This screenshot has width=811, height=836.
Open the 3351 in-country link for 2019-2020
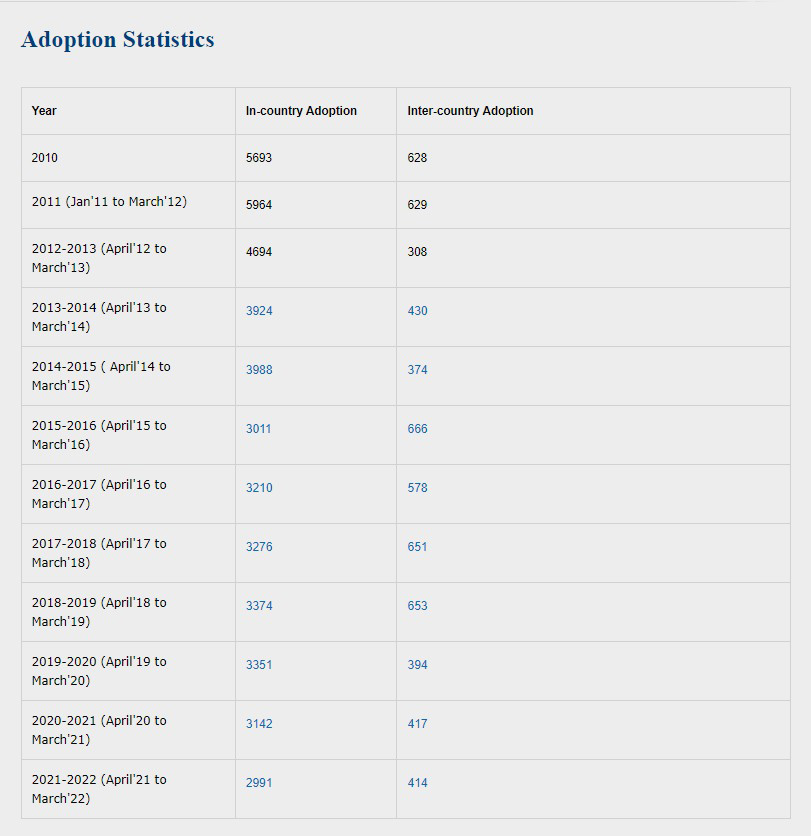259,665
